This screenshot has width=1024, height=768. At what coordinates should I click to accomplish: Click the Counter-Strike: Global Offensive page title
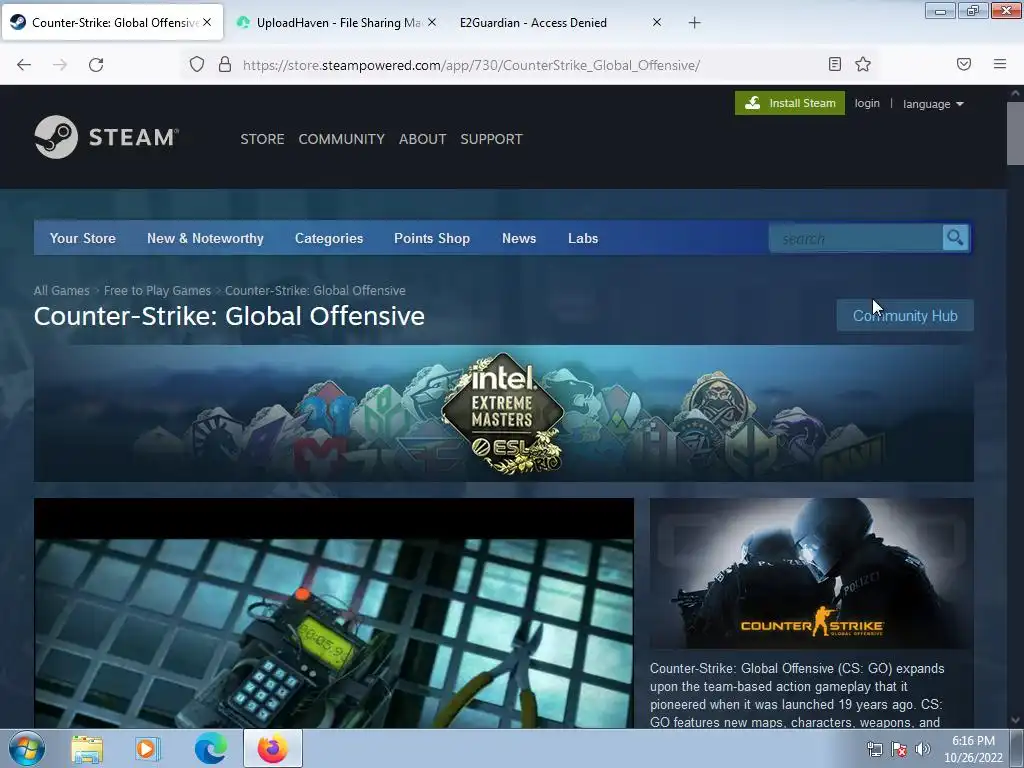click(x=229, y=316)
